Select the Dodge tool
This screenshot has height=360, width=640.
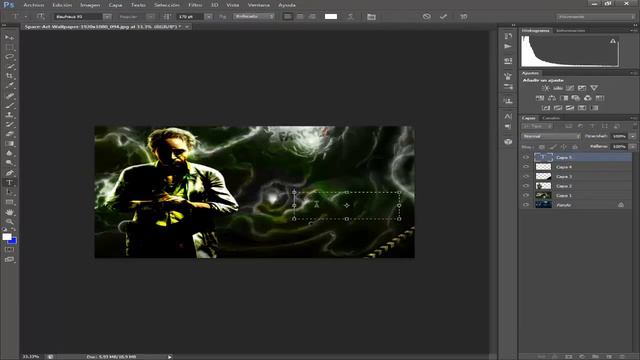(9, 163)
